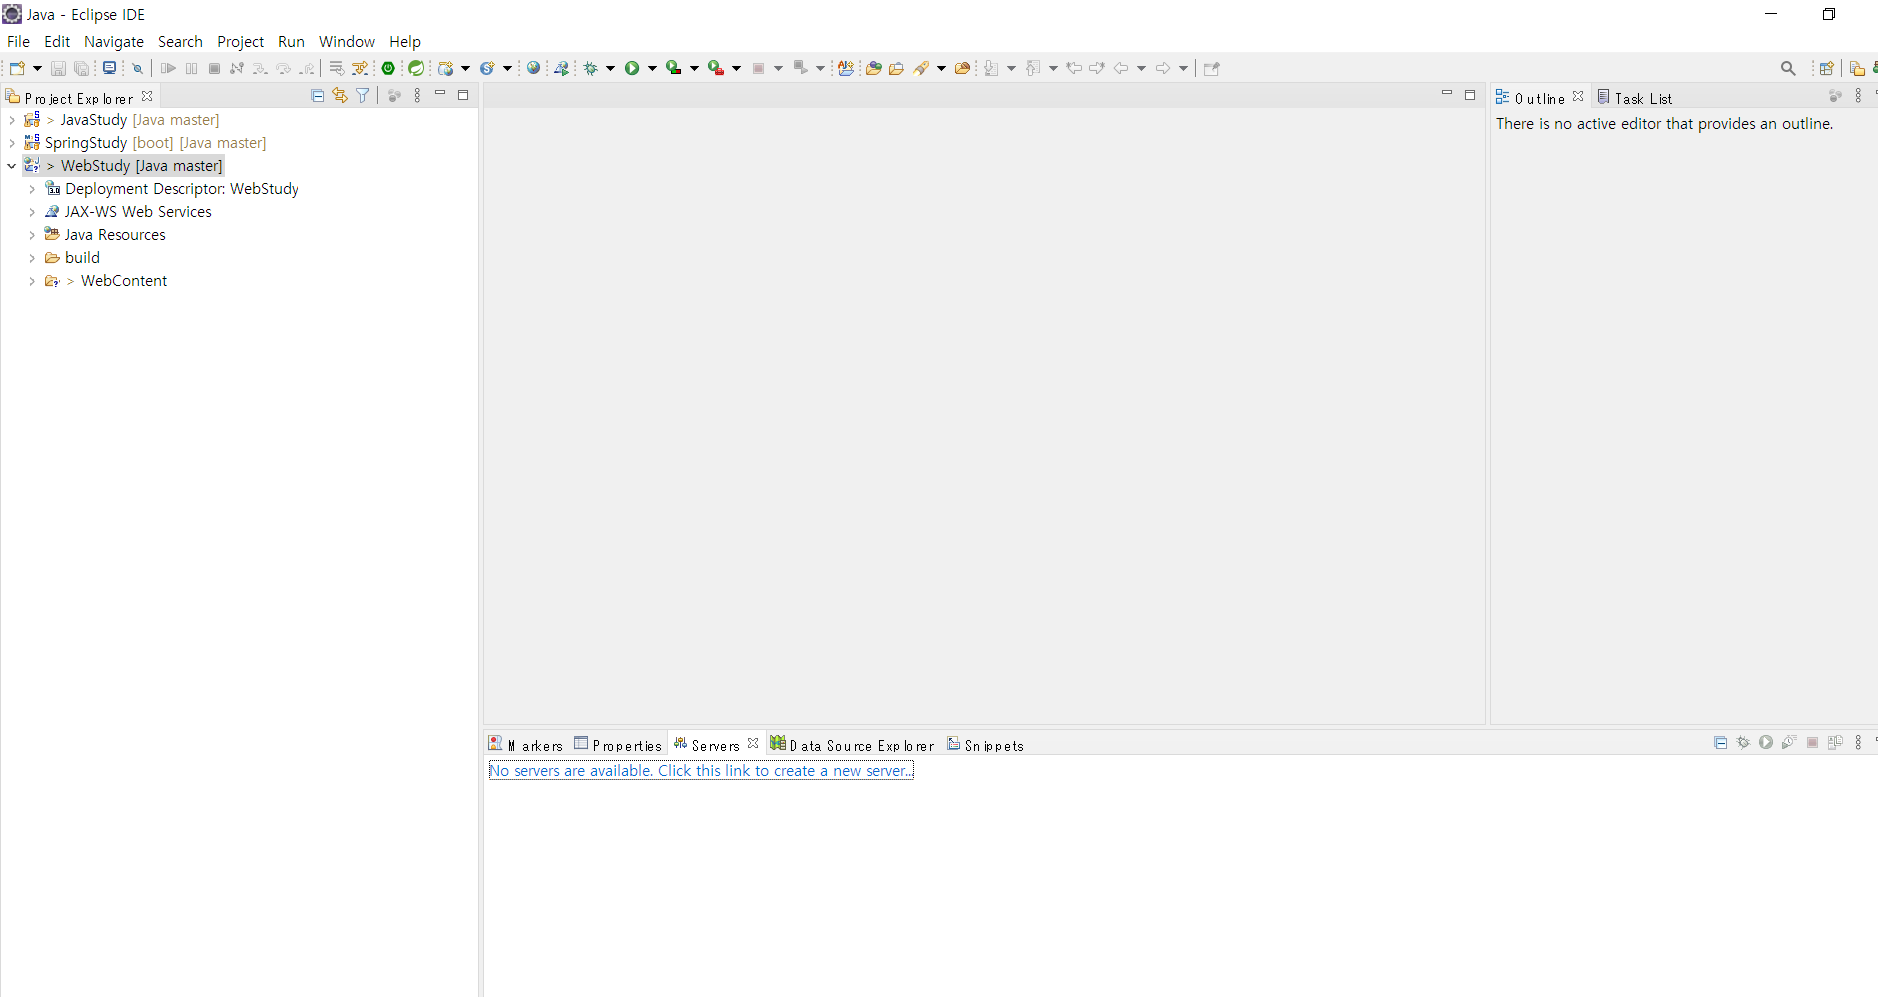
Task: Click the Terminate square icon near Resume
Action: 214,68
